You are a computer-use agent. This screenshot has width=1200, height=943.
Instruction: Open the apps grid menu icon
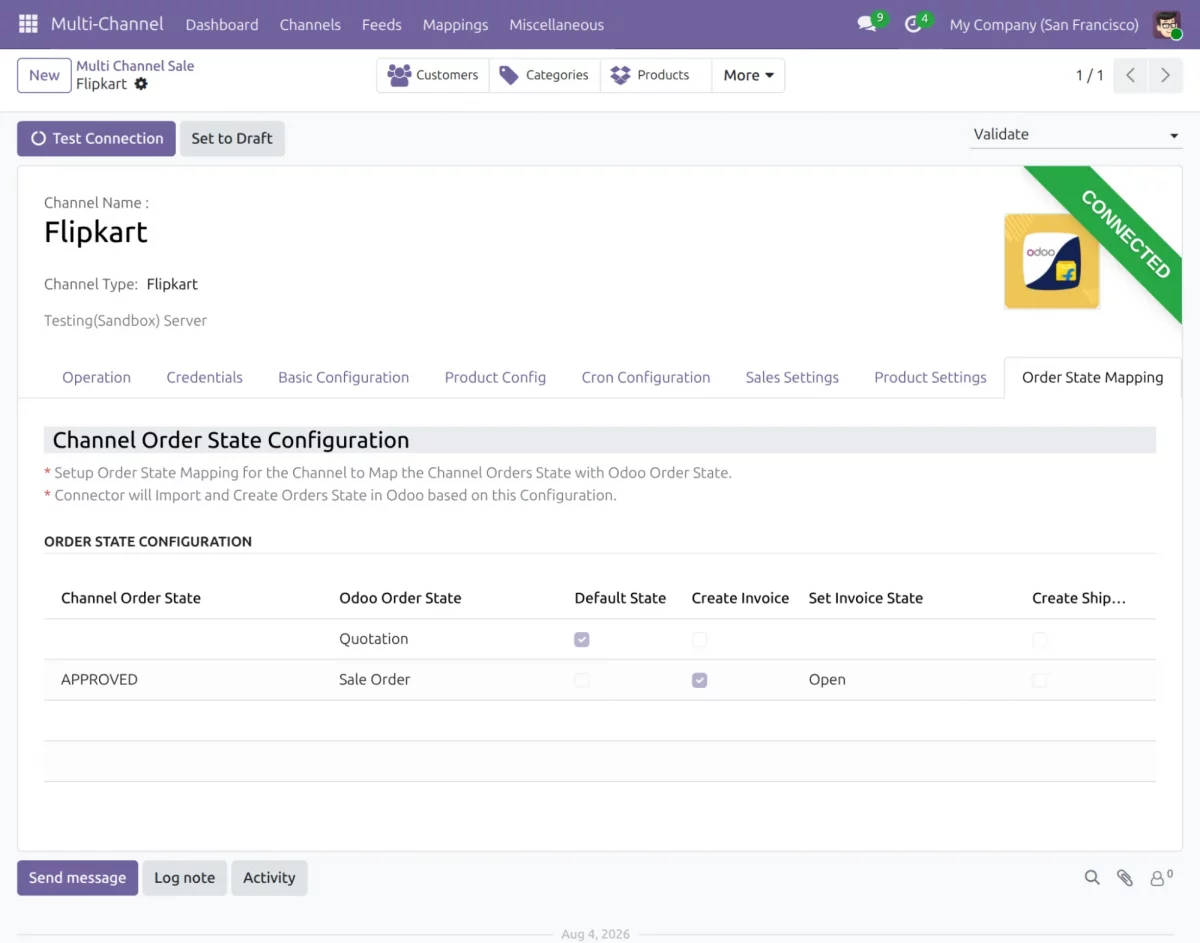28,24
